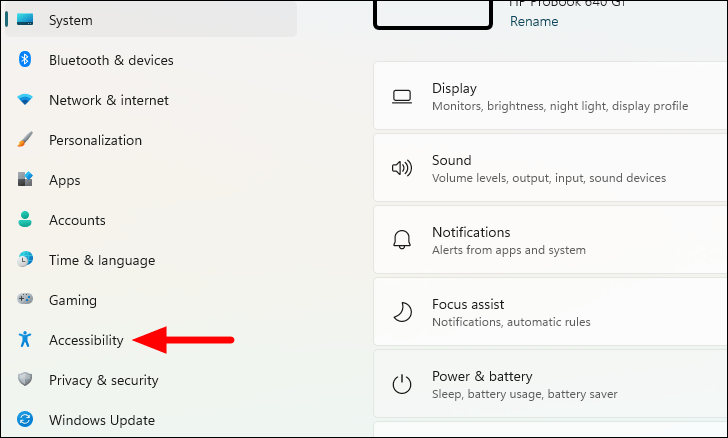Click the Gaming controller icon
This screenshot has width=728, height=438.
click(26, 300)
